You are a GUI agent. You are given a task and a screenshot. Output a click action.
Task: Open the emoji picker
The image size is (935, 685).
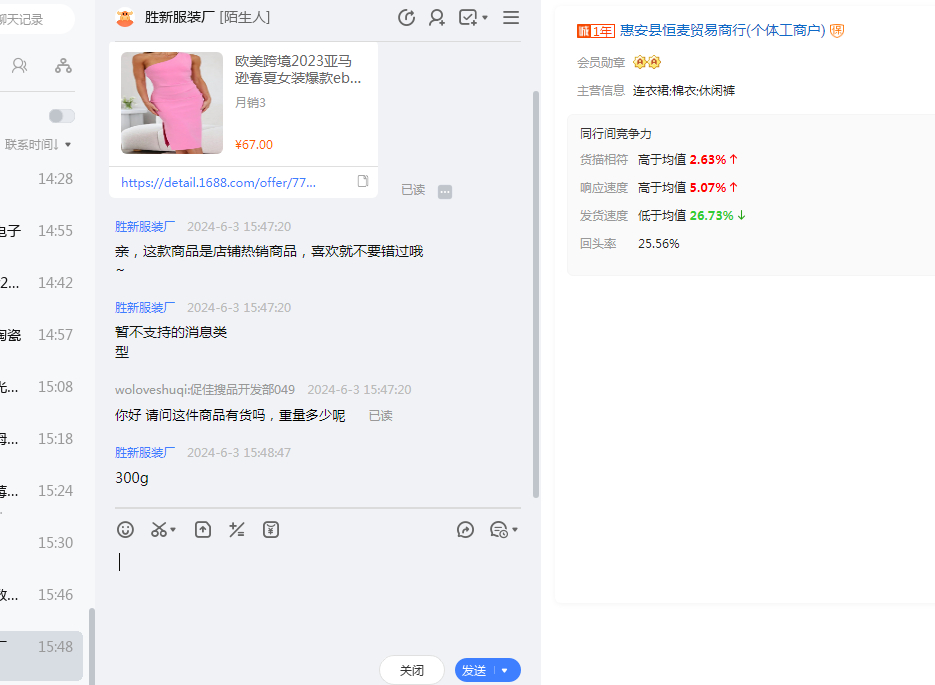pyautogui.click(x=125, y=530)
